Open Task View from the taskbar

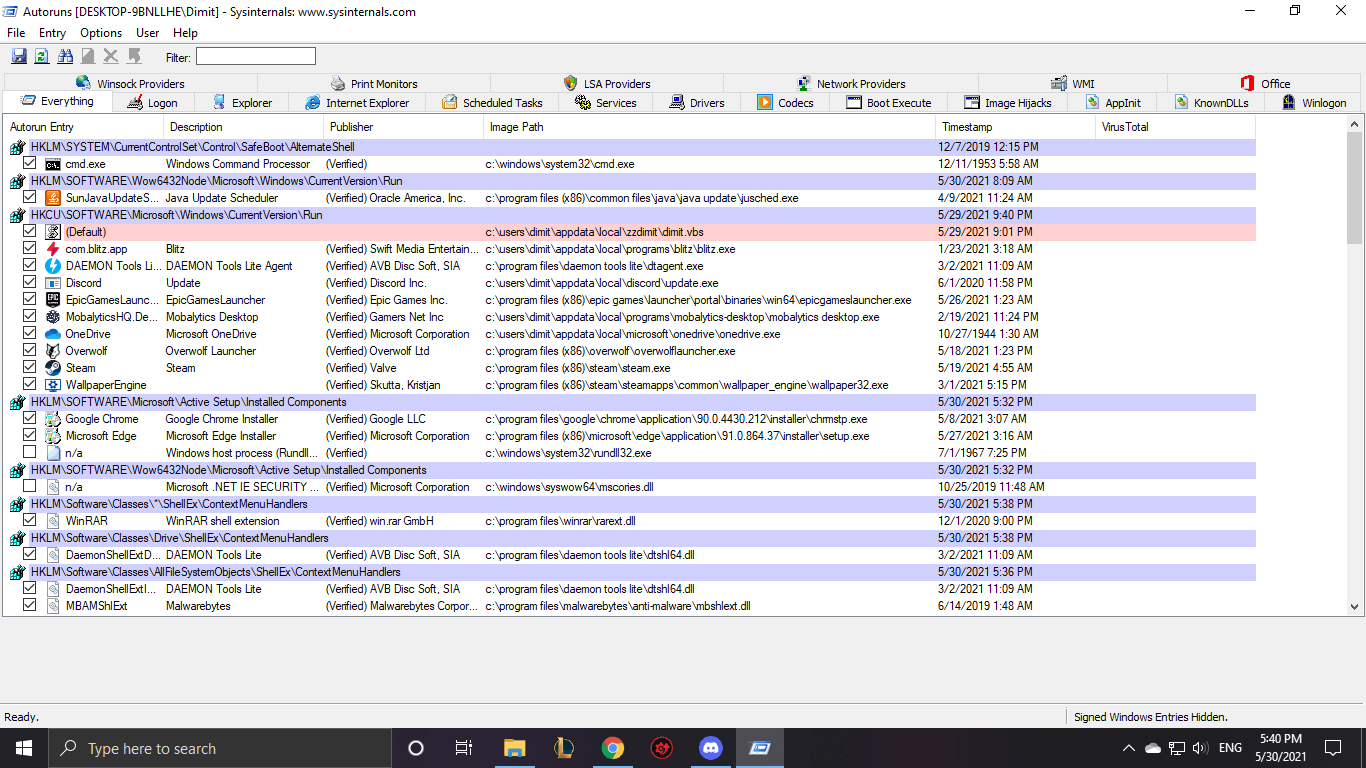[x=463, y=748]
